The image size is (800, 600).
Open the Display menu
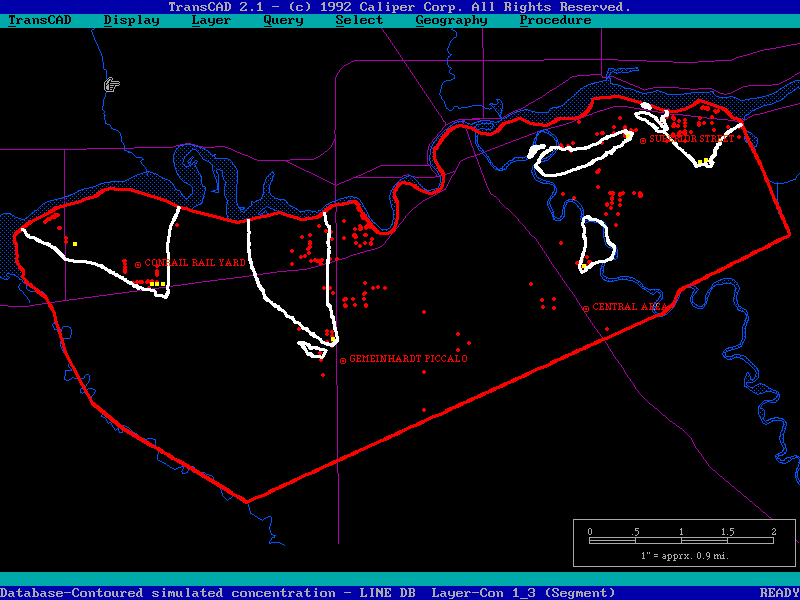(x=131, y=20)
